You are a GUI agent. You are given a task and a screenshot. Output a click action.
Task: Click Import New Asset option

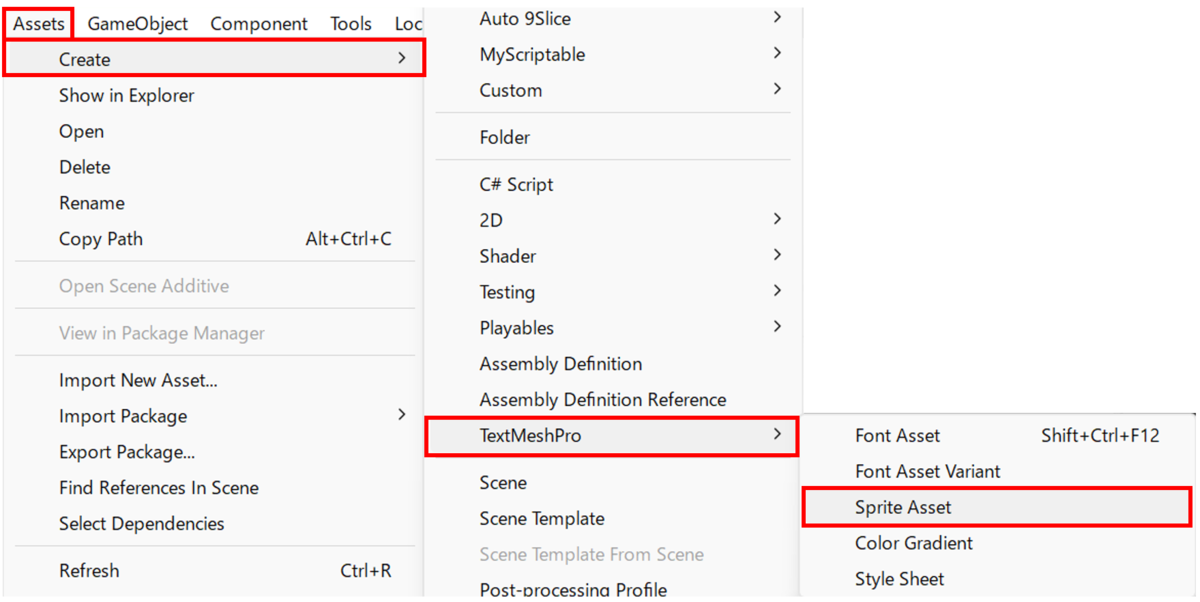138,380
